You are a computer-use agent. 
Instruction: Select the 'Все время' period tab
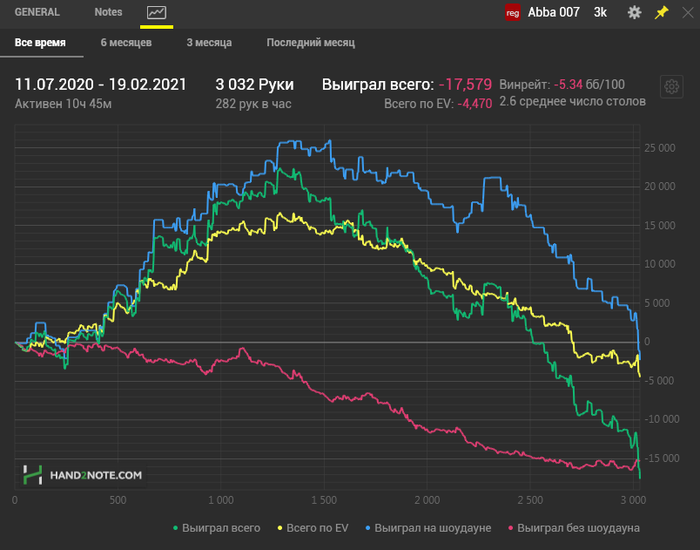coord(40,43)
